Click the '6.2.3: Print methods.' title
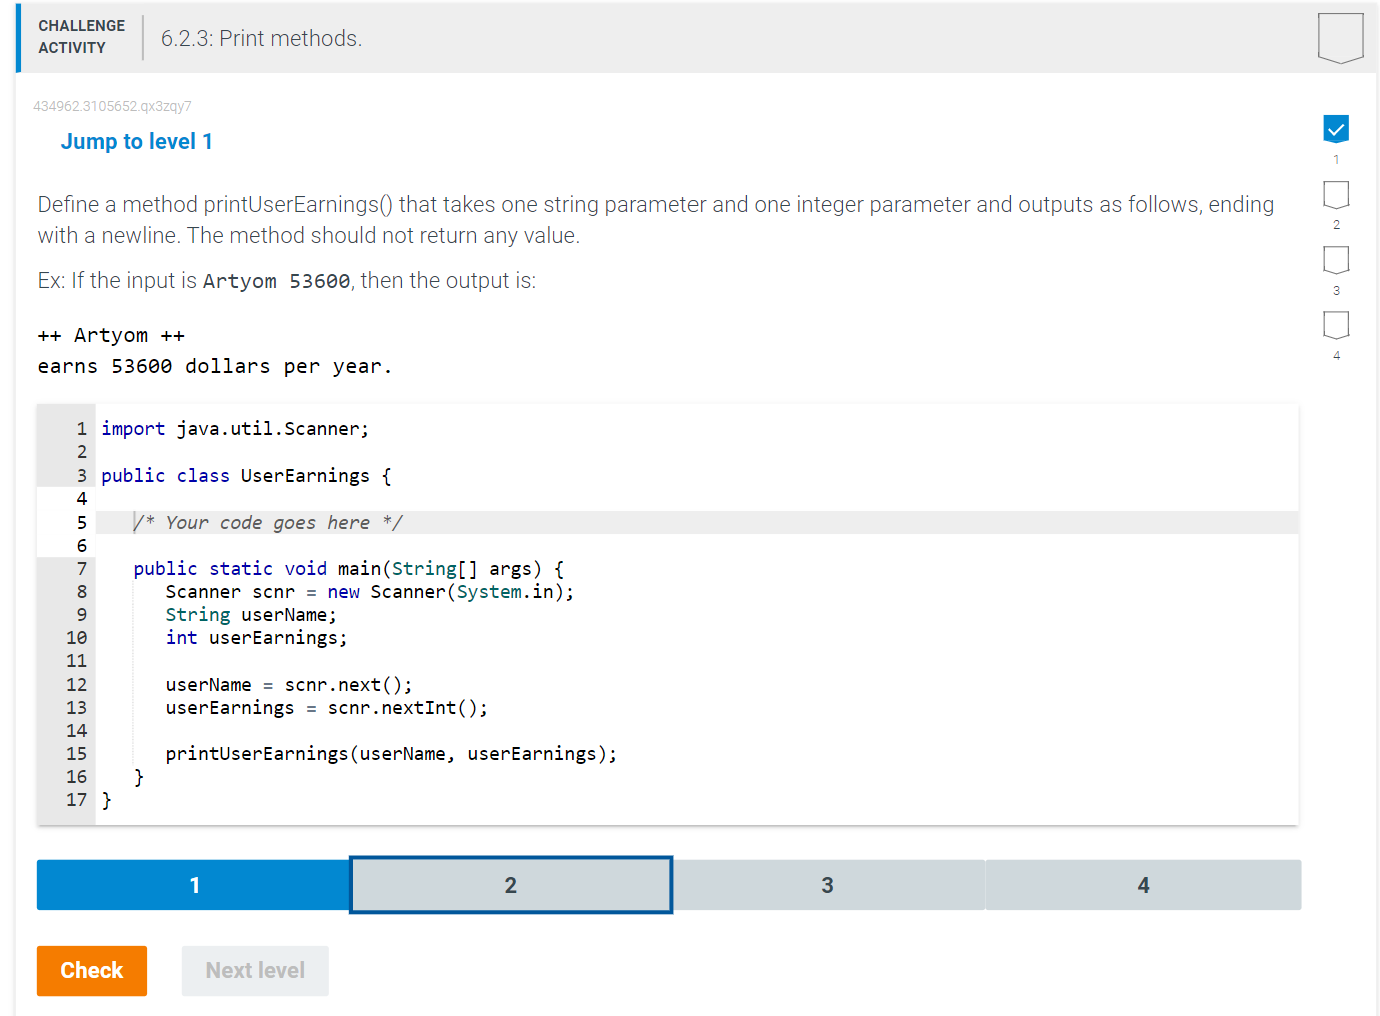Image resolution: width=1380 pixels, height=1016 pixels. pyautogui.click(x=262, y=38)
